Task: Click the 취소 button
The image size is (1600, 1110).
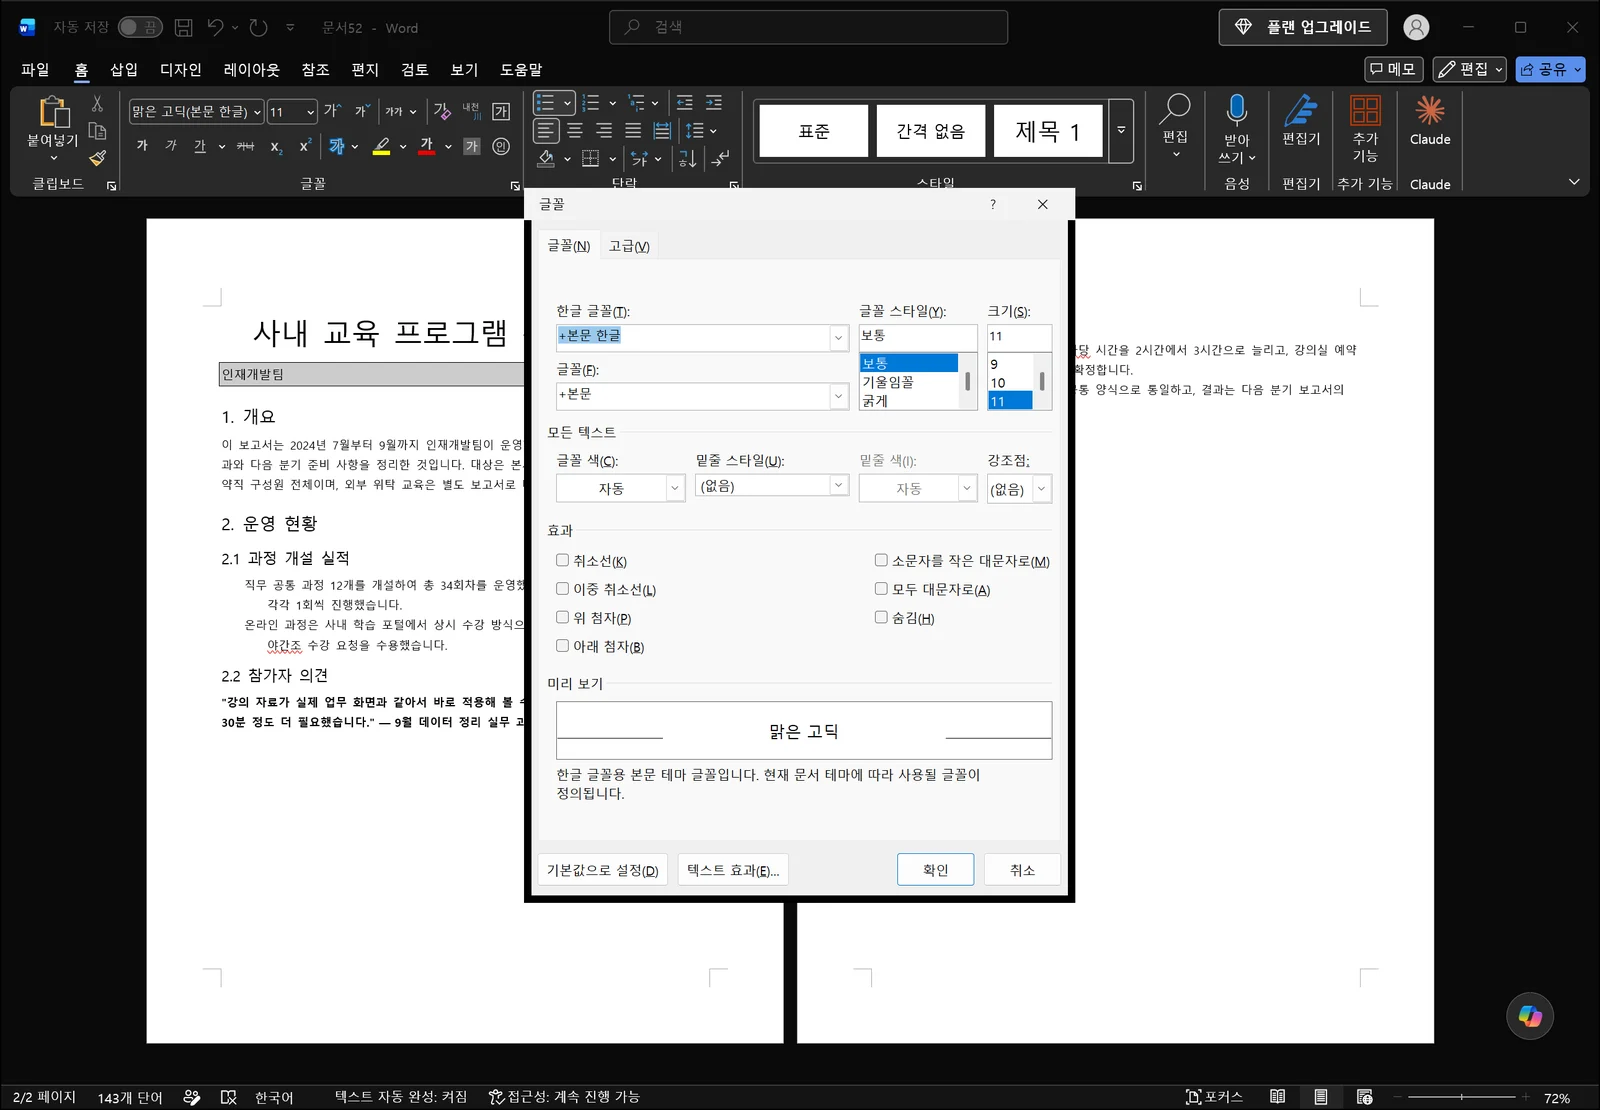Action: 1022,870
